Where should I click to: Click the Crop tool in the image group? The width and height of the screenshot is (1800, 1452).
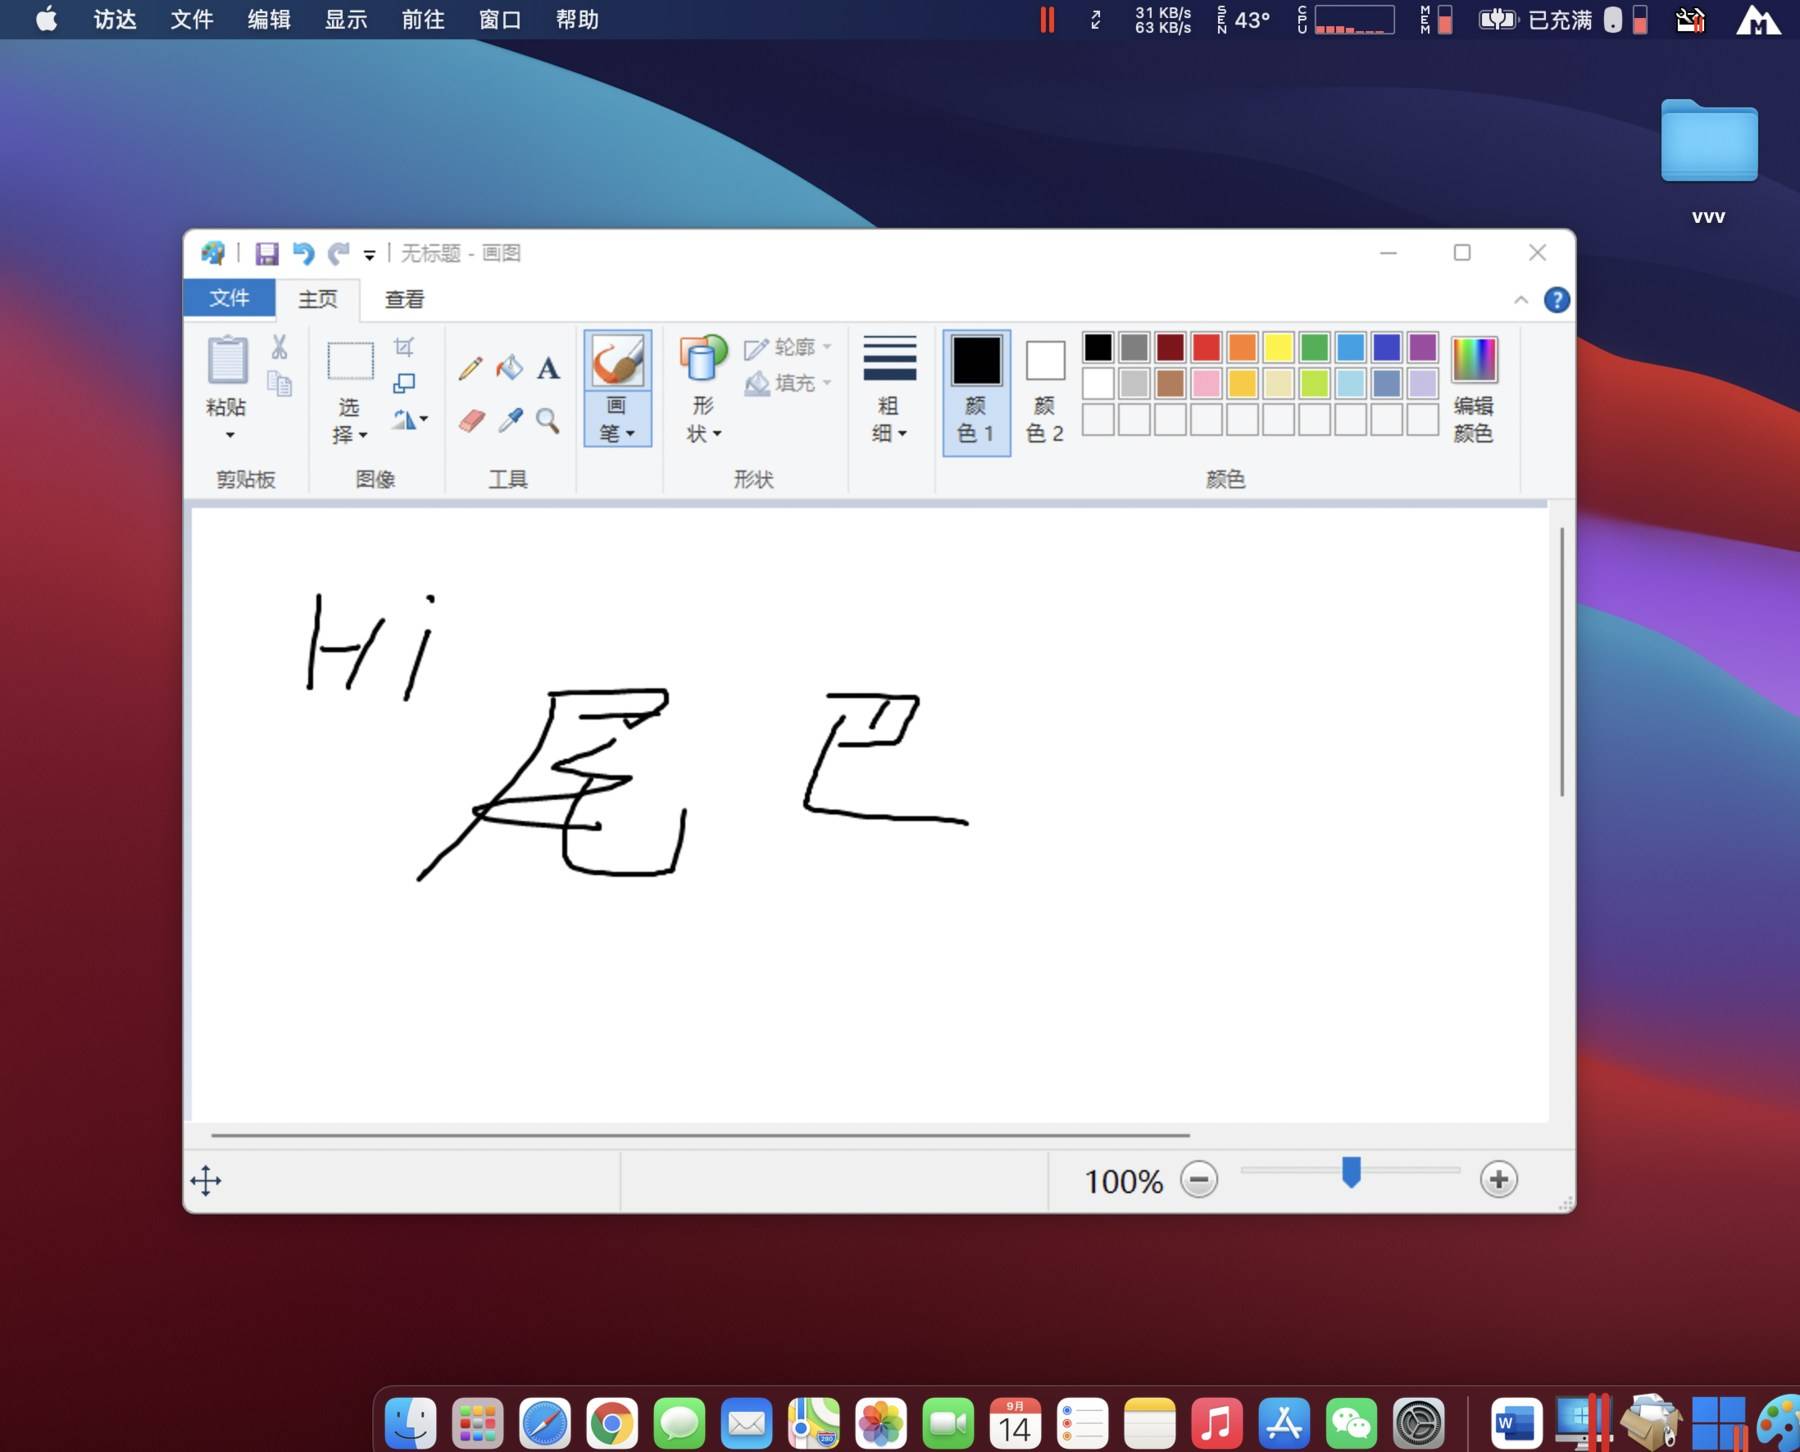[403, 349]
